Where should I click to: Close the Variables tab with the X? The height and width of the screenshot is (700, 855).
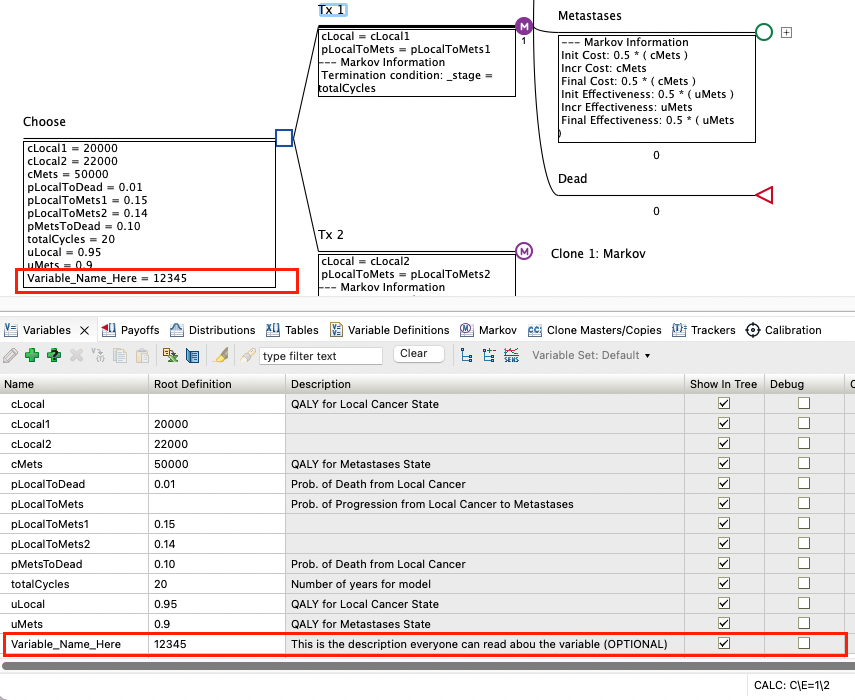click(x=85, y=330)
